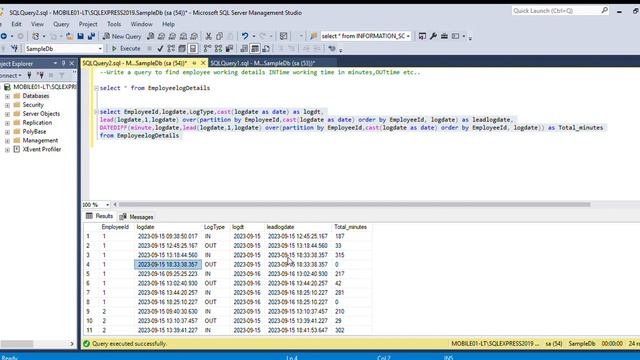
Task: Toggle Include Actual Execution Plan
Action: (x=208, y=49)
